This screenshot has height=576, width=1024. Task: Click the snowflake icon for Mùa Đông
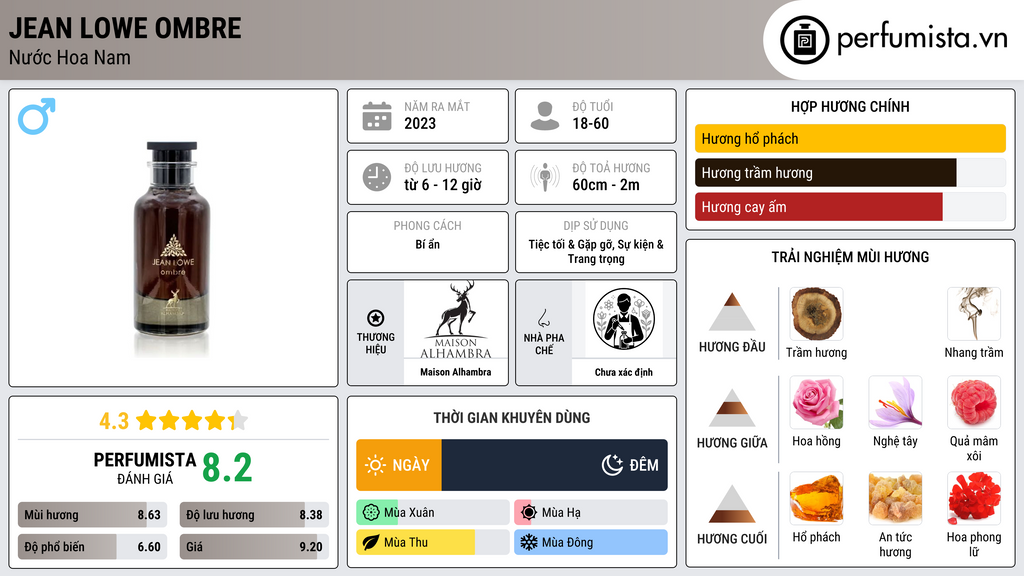(529, 542)
